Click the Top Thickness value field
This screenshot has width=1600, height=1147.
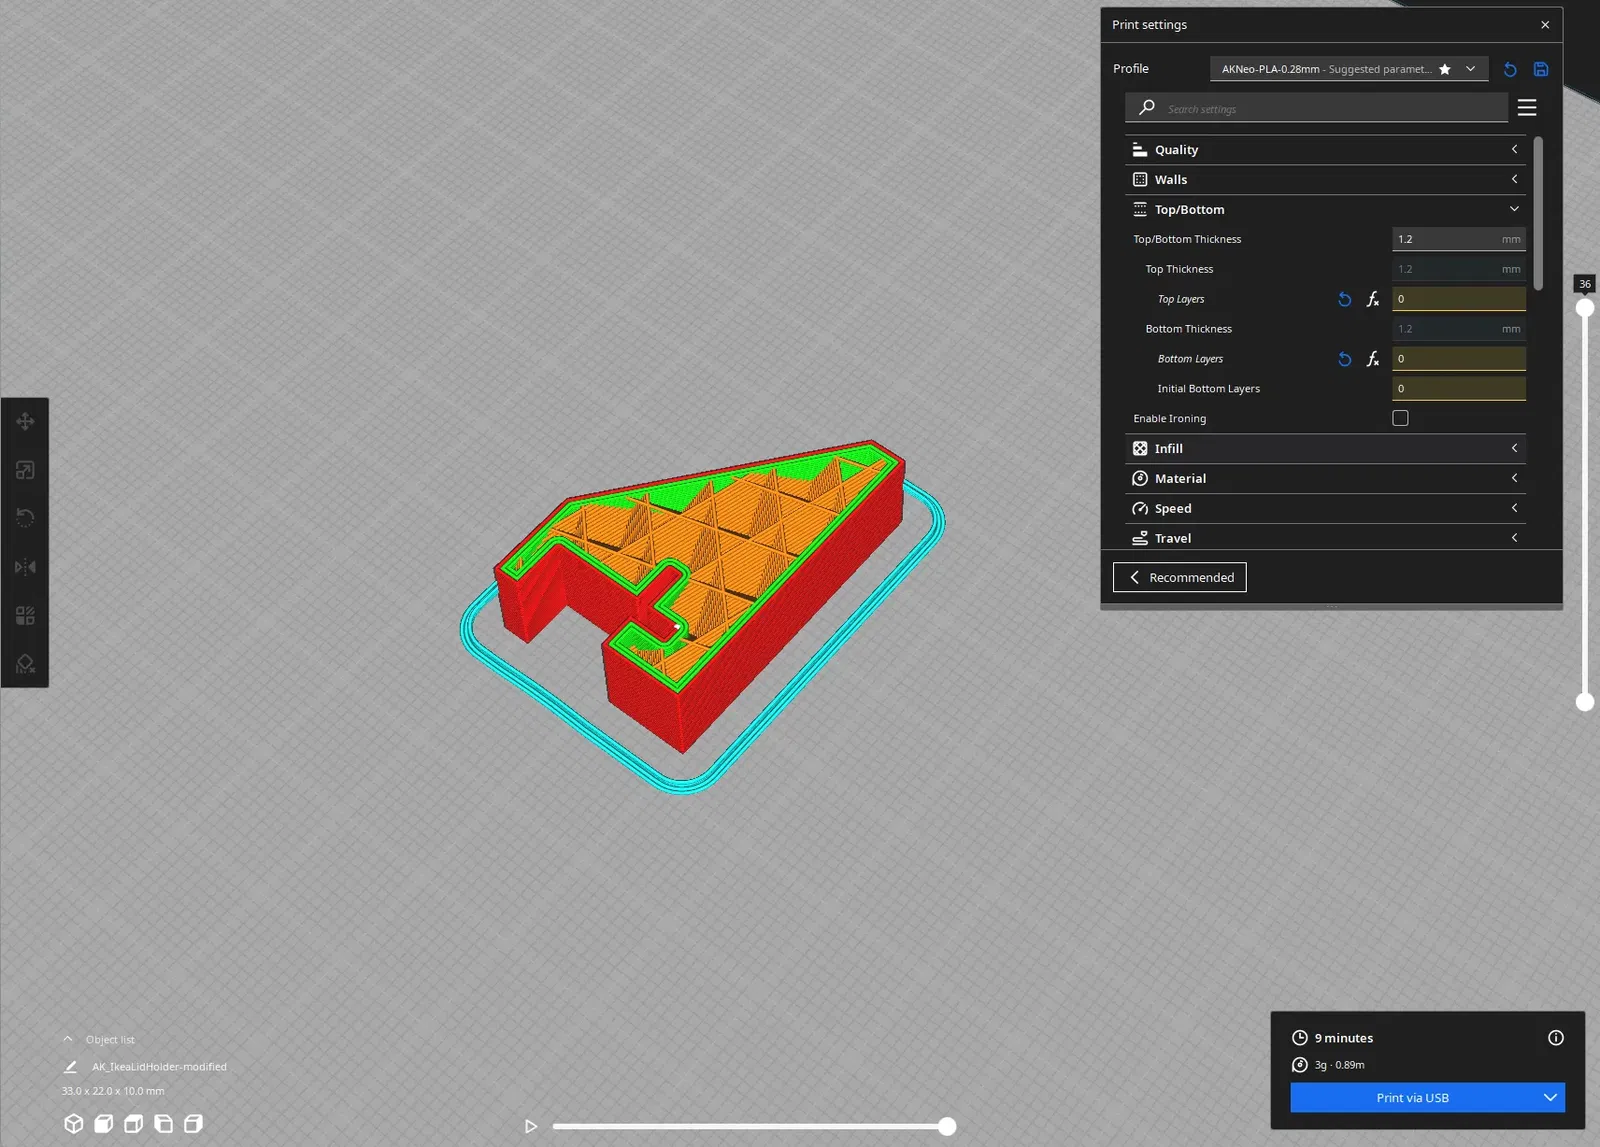coord(1459,269)
